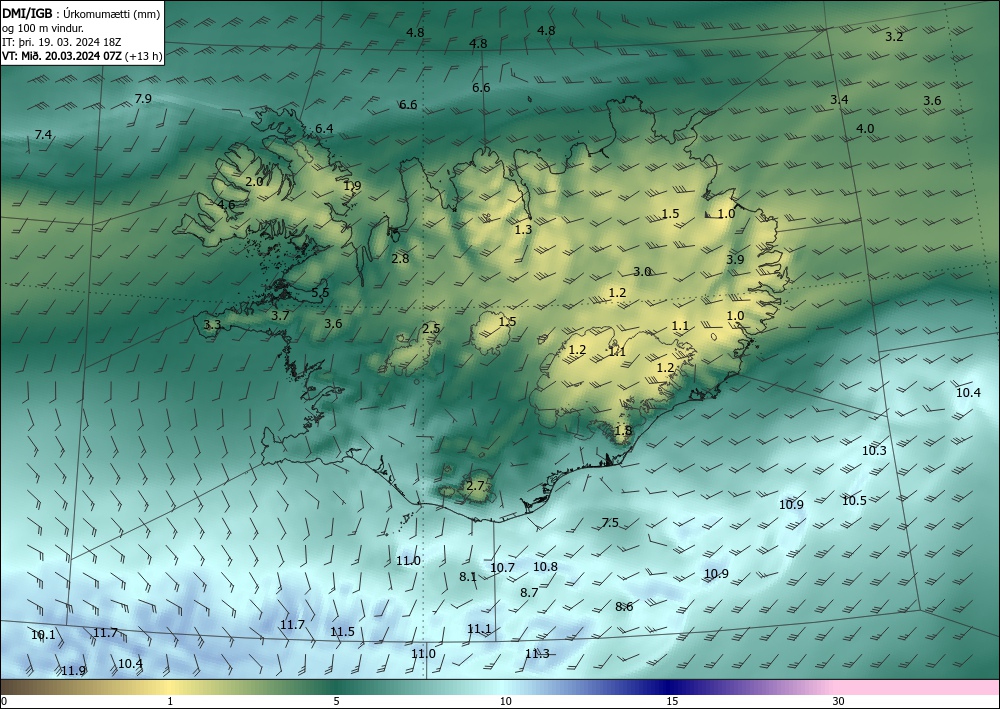1000x709 pixels.
Task: Click the color scale label "30"
Action: pyautogui.click(x=839, y=701)
